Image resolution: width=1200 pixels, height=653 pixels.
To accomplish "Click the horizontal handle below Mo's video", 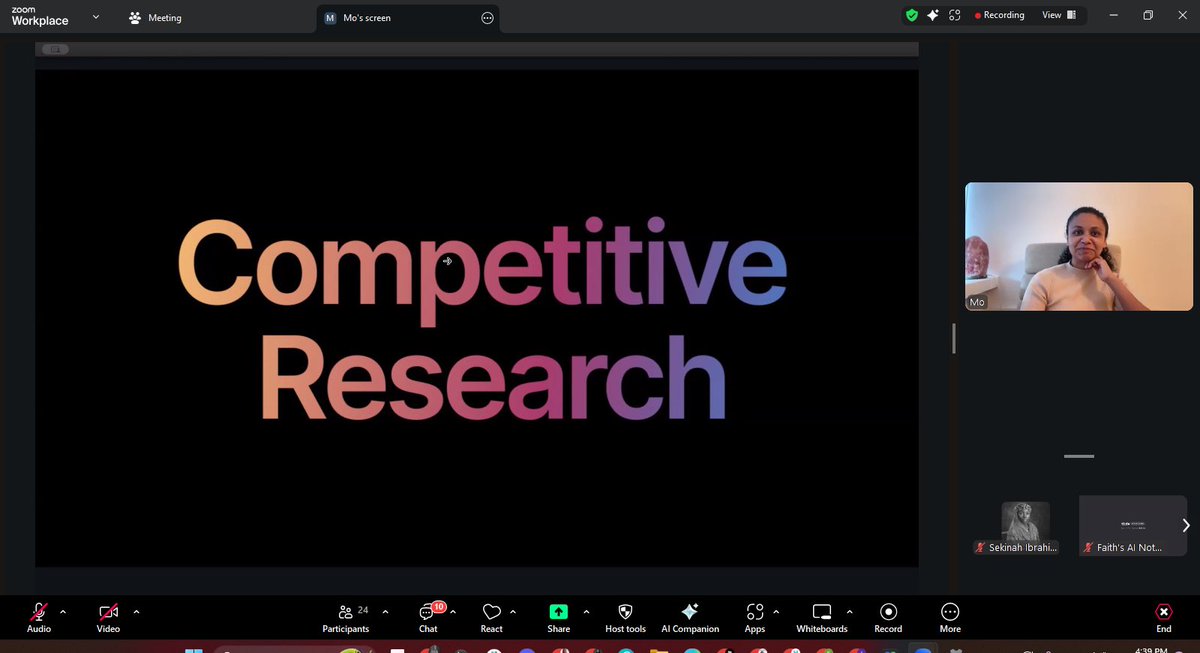I will coord(1079,456).
